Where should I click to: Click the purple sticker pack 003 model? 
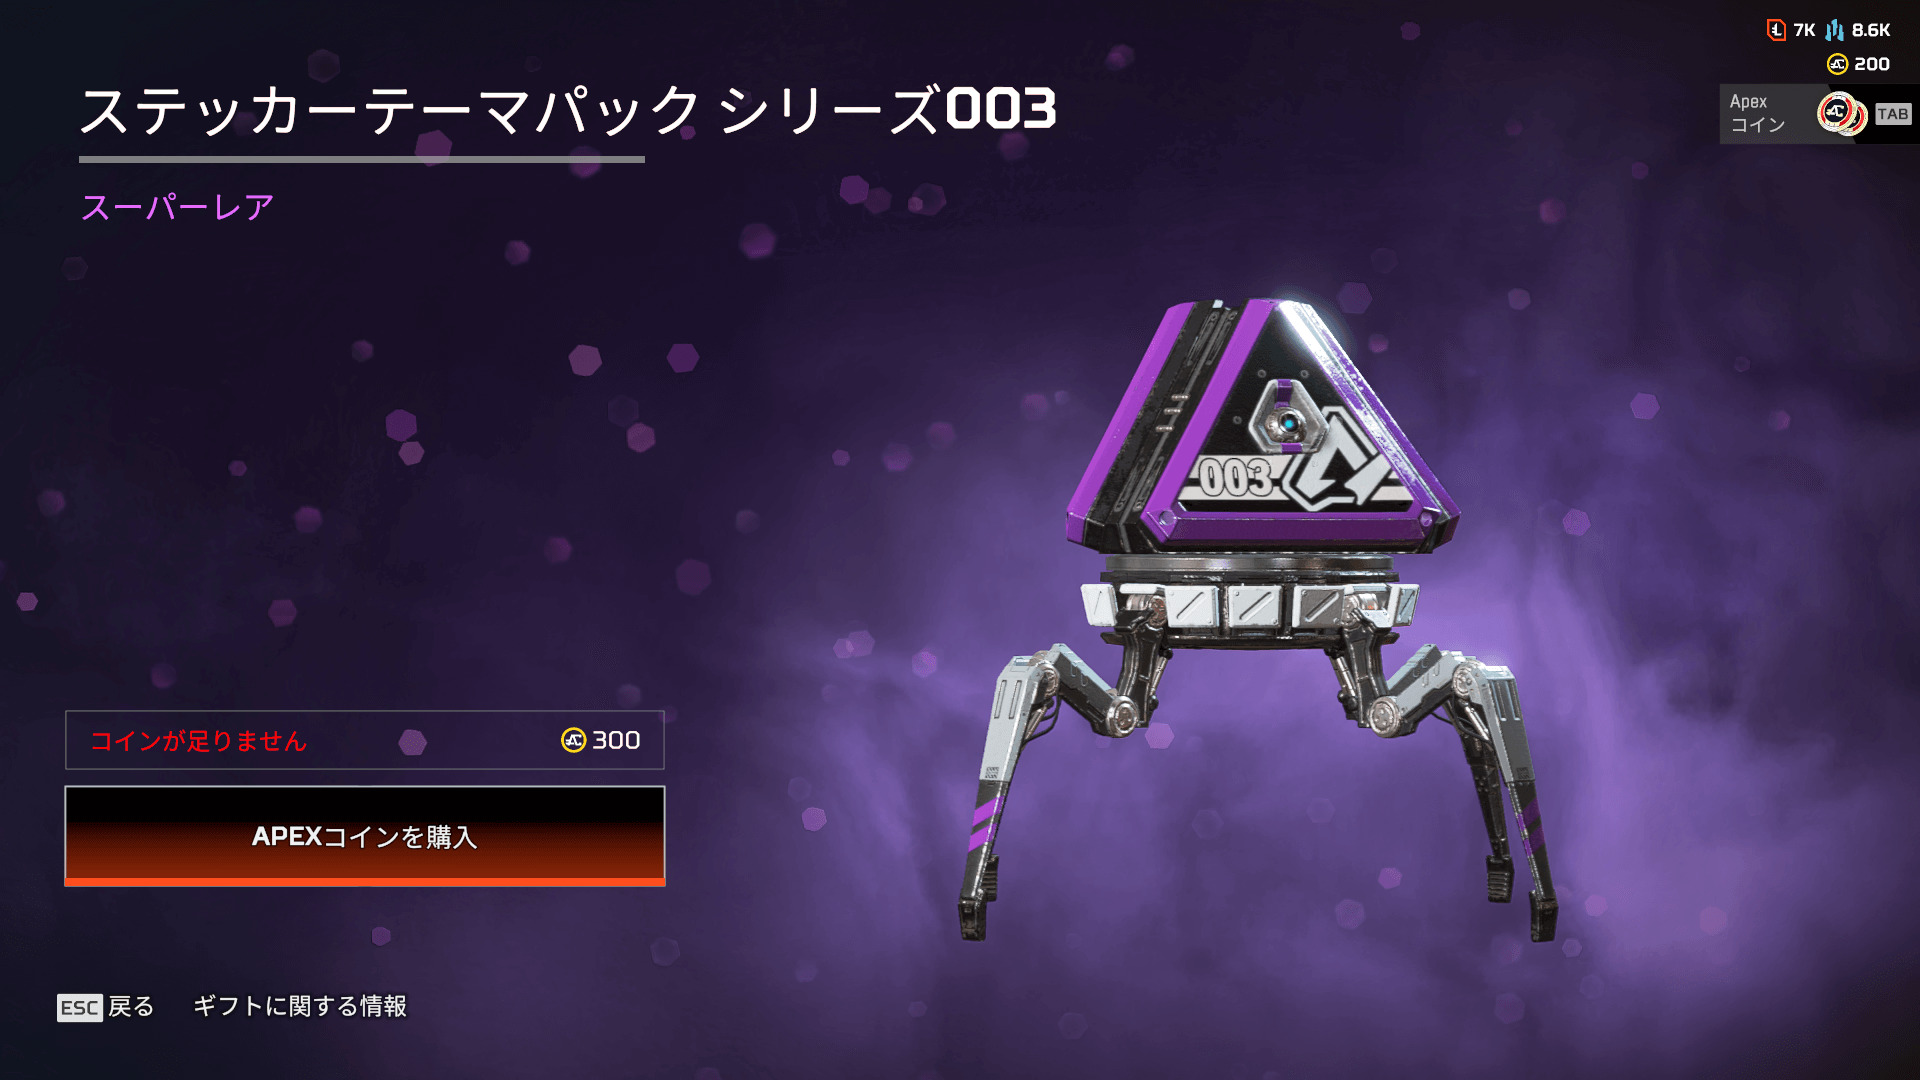tap(1260, 620)
